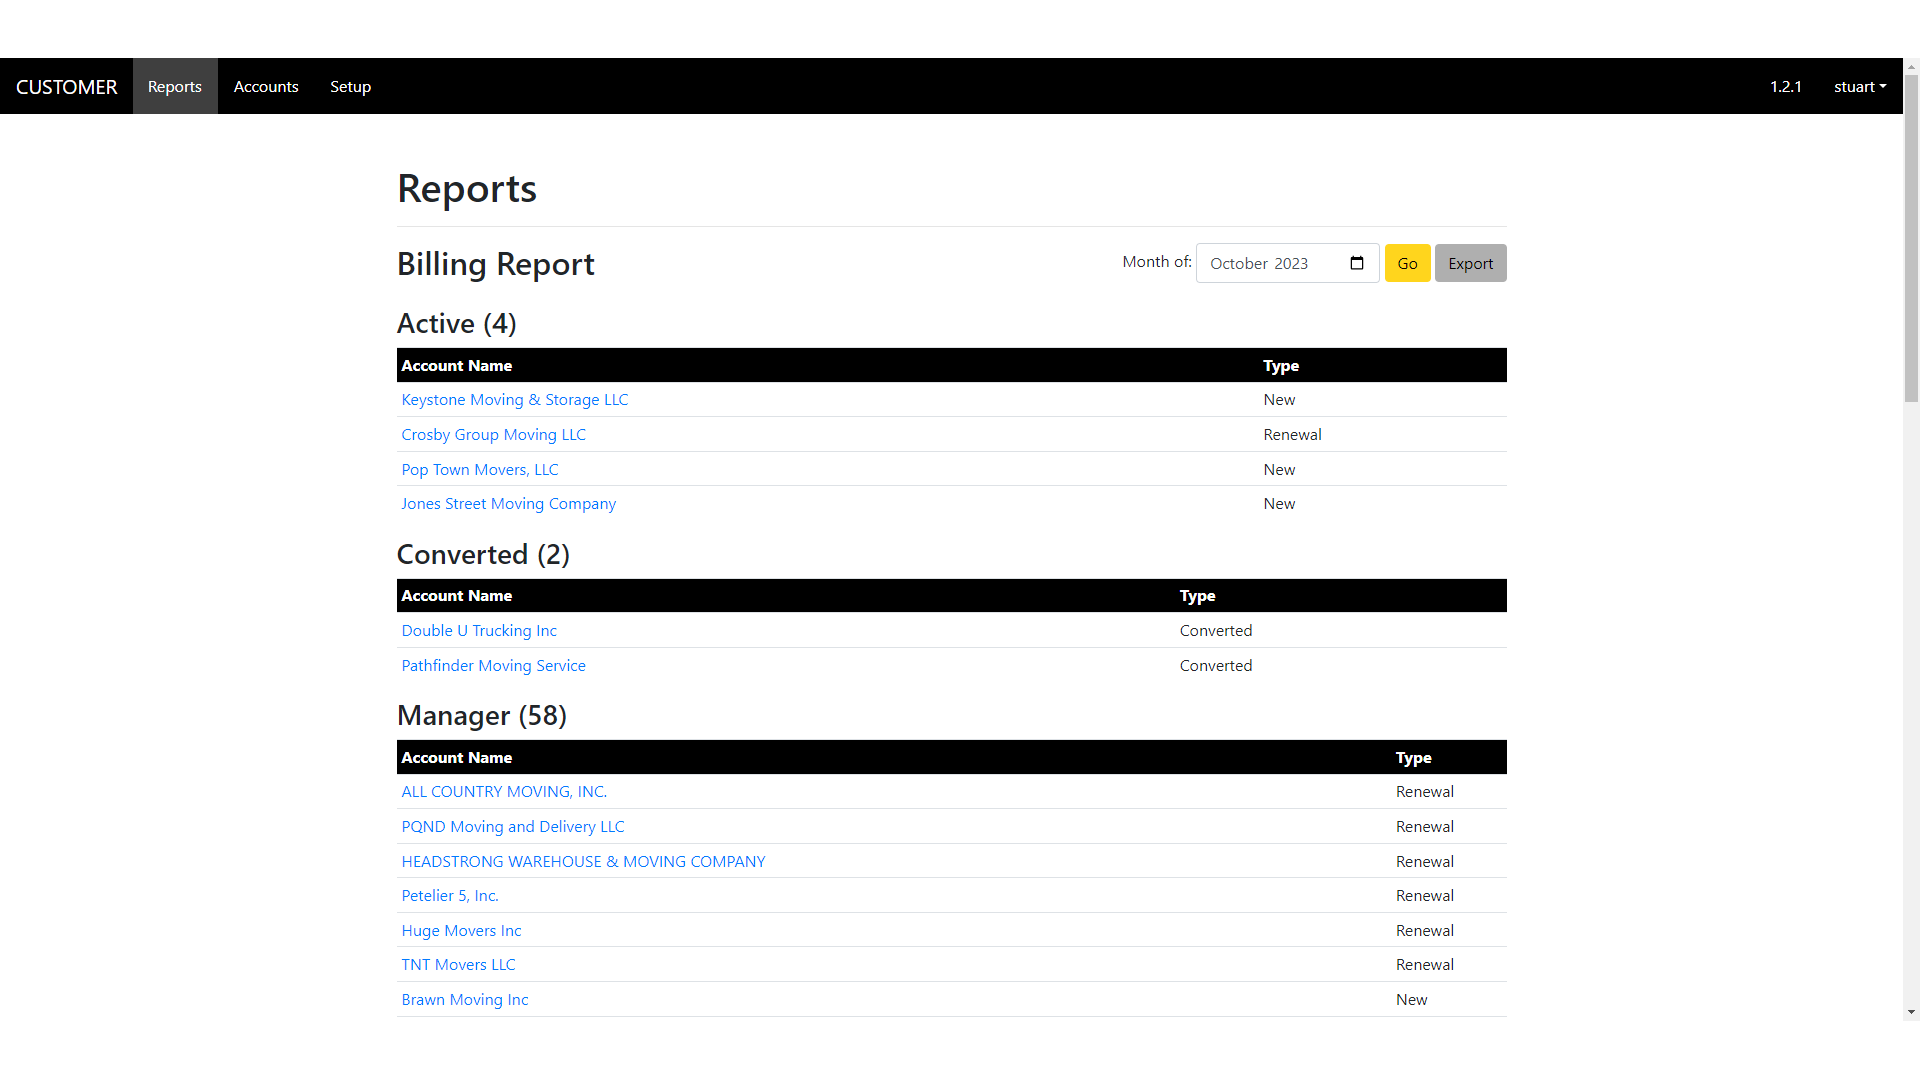The image size is (1920, 1080).
Task: Open Jones Street Moving Company account
Action: (508, 503)
